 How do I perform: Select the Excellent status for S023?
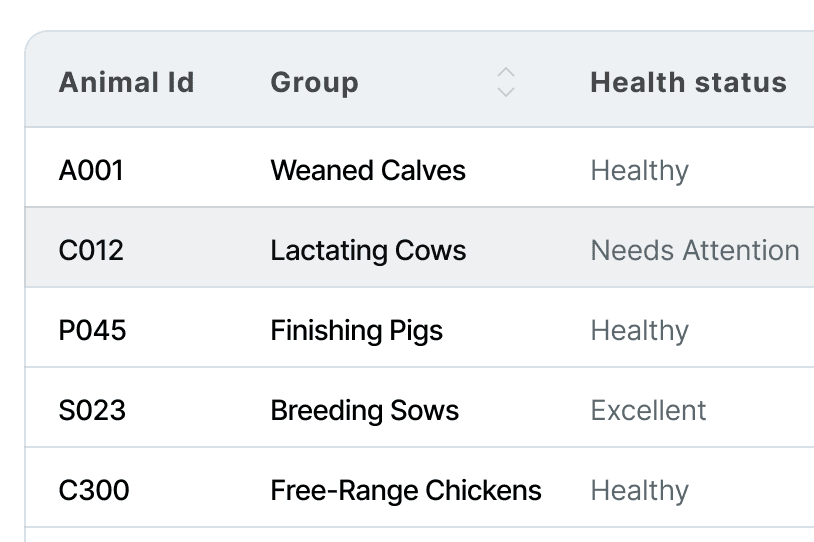click(648, 410)
